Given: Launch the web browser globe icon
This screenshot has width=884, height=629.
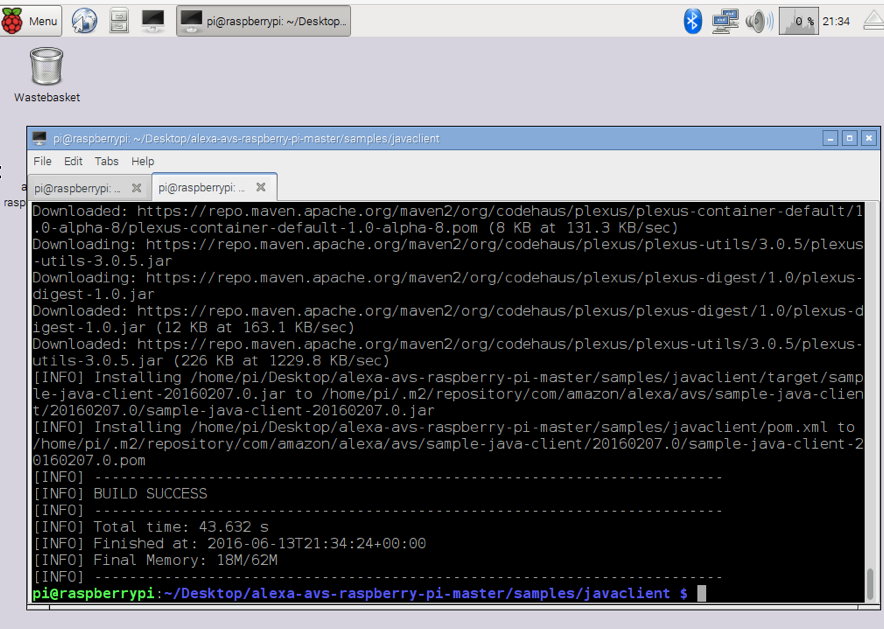Looking at the screenshot, I should click(x=84, y=21).
